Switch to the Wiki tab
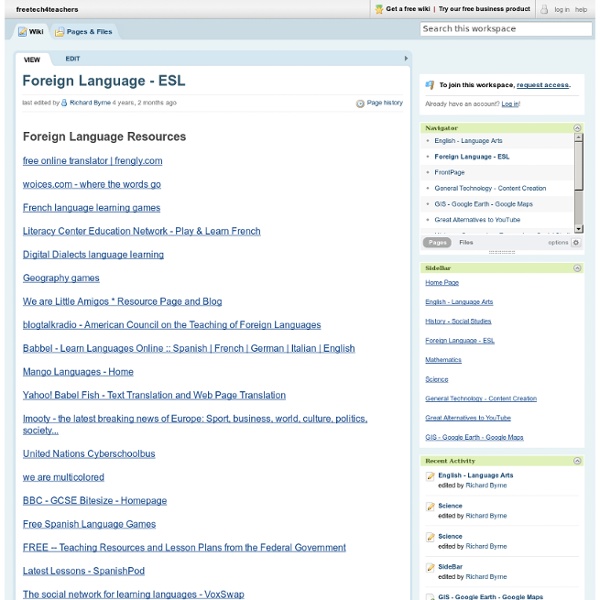The image size is (600, 600). click(x=31, y=32)
